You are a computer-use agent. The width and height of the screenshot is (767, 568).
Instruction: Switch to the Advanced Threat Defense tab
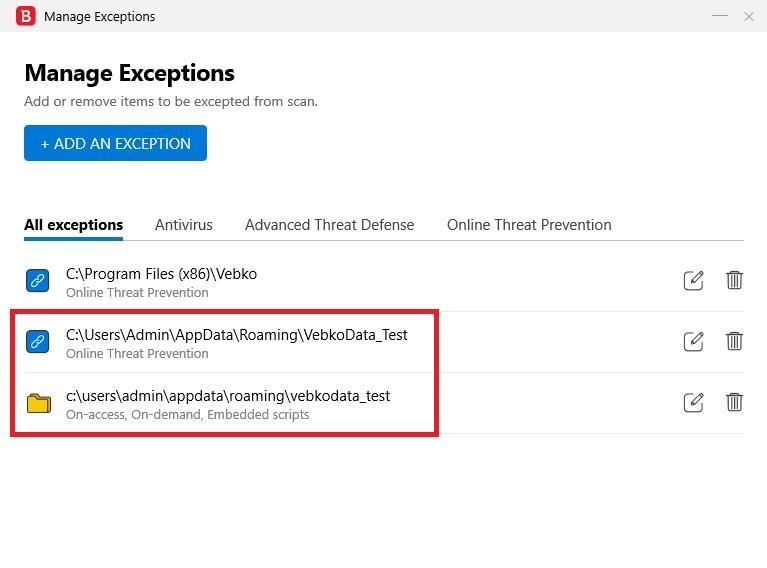pyautogui.click(x=329, y=225)
